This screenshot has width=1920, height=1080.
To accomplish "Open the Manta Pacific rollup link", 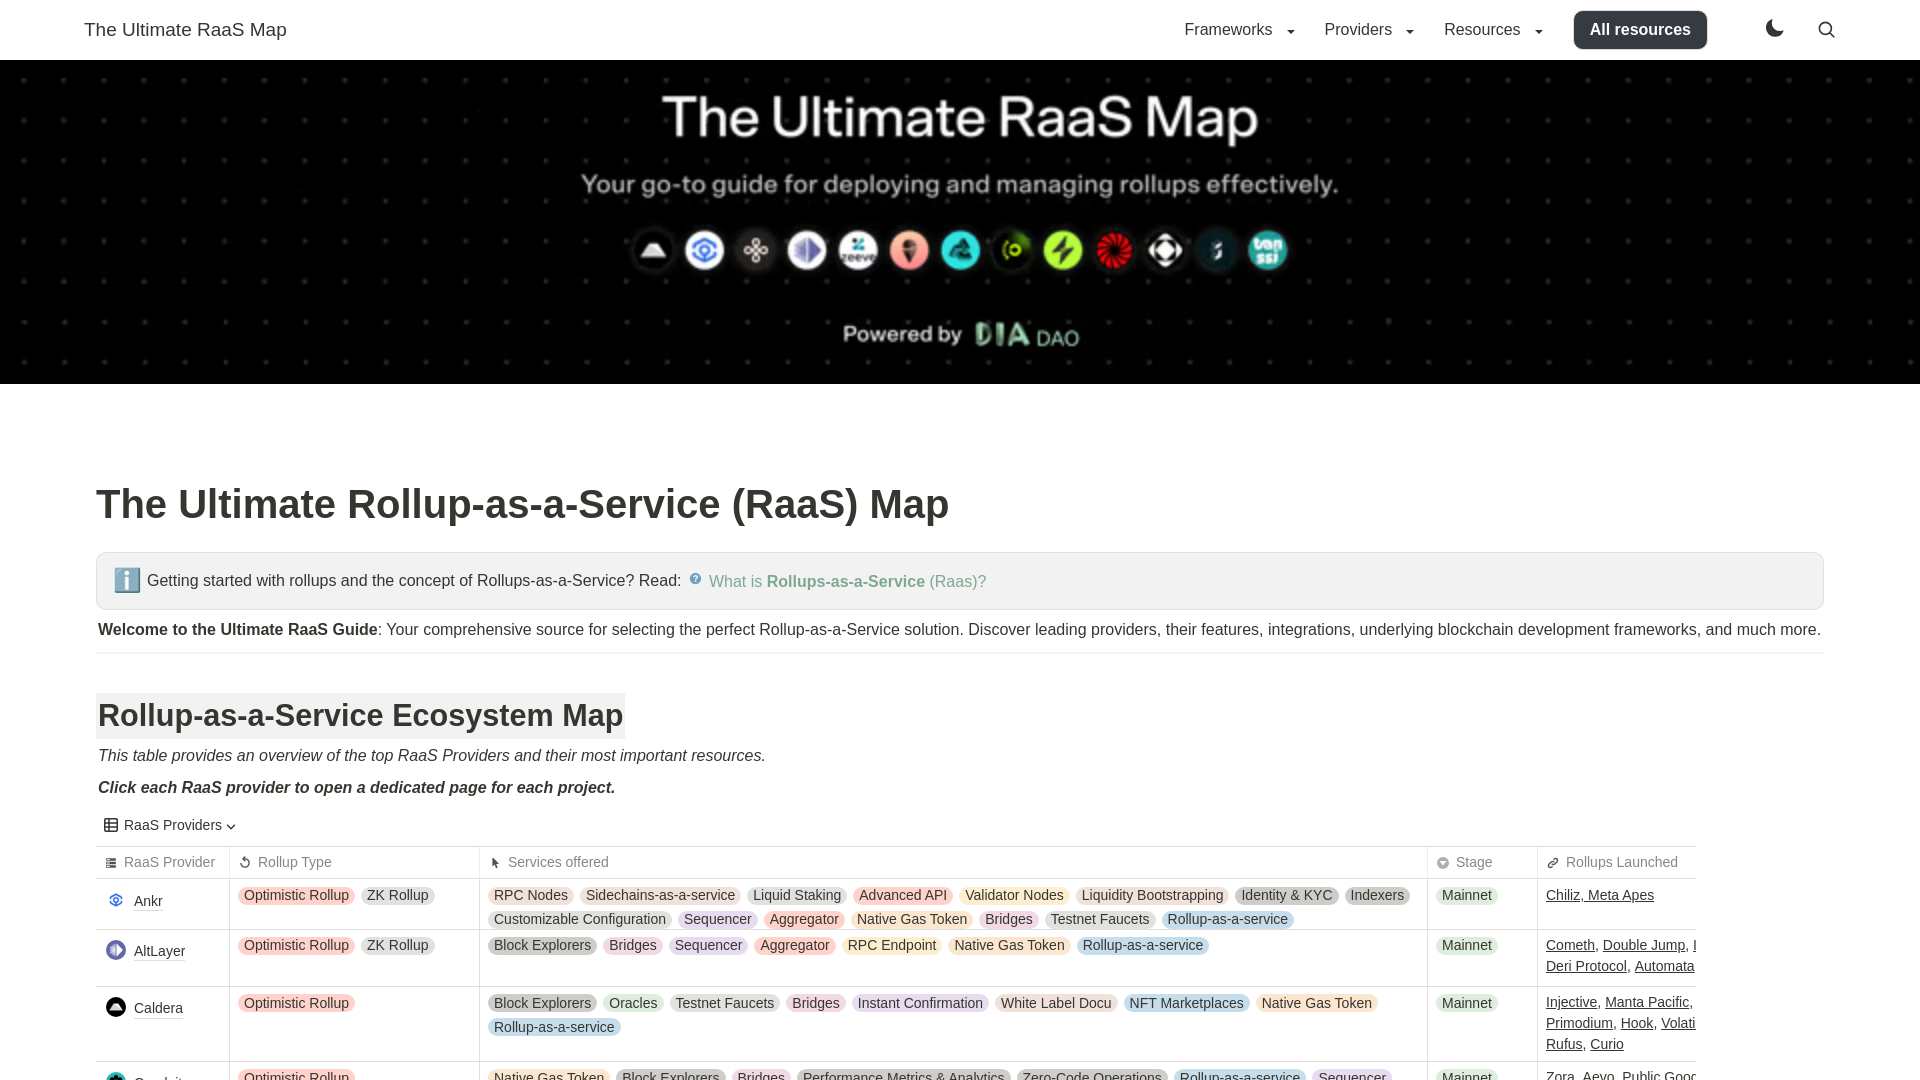I will pos(1647,1002).
